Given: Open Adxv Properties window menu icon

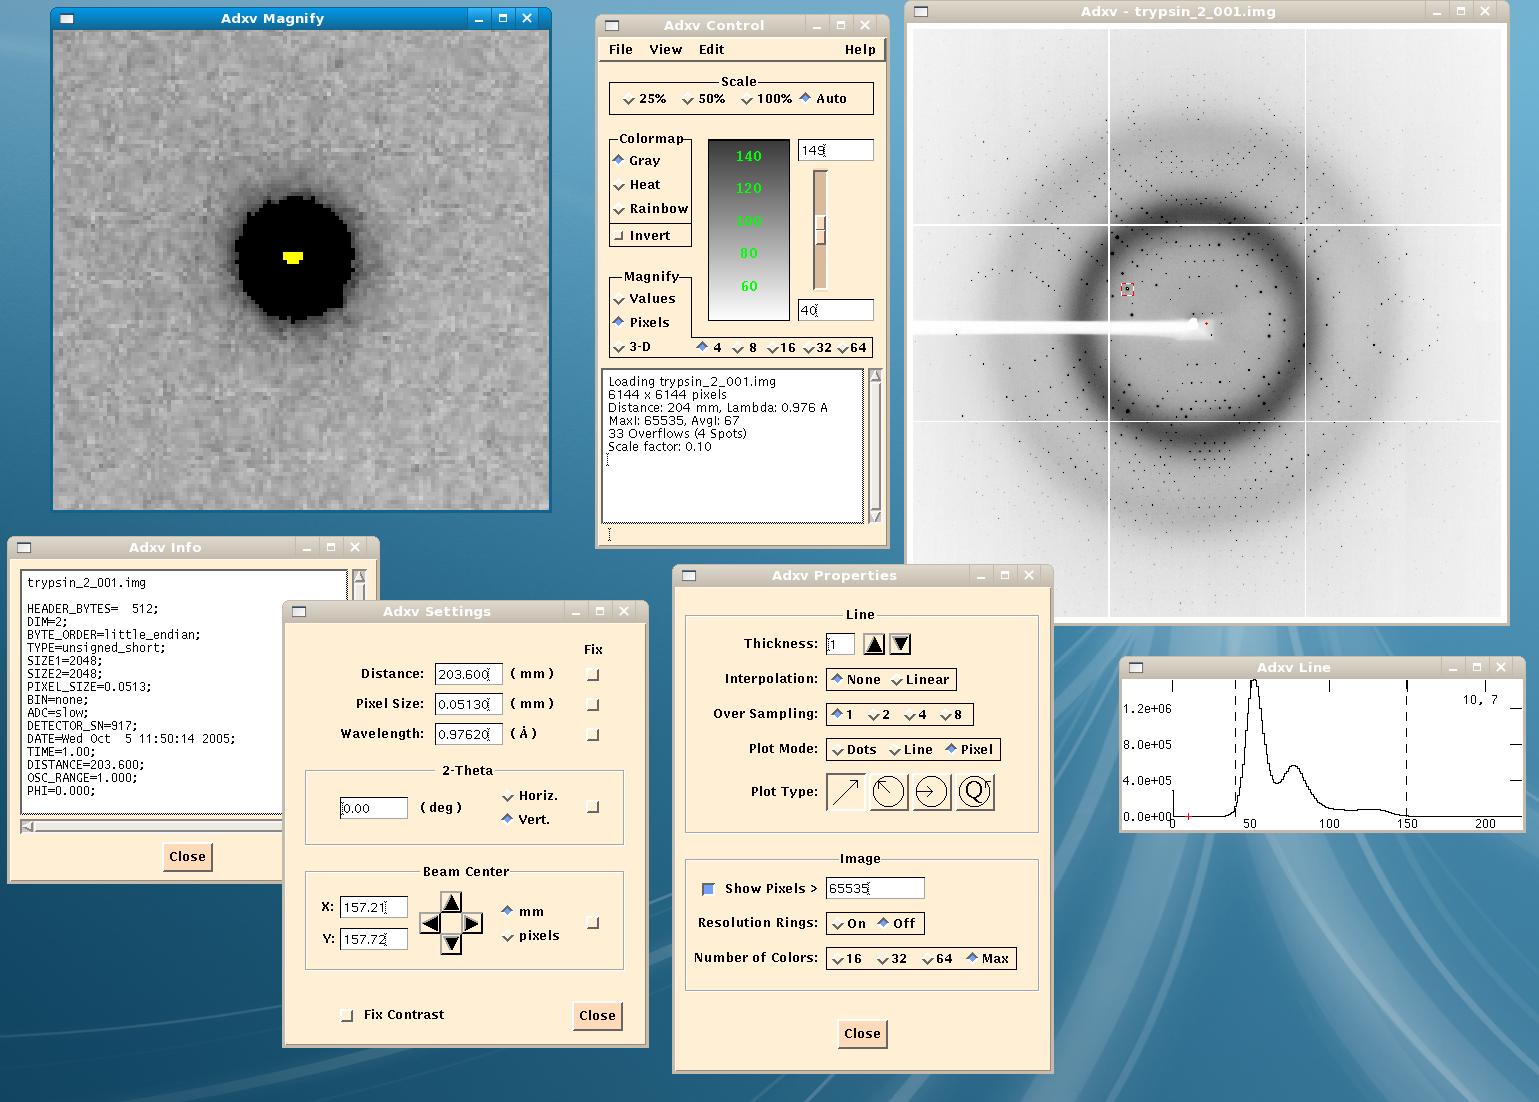Looking at the screenshot, I should click(689, 575).
